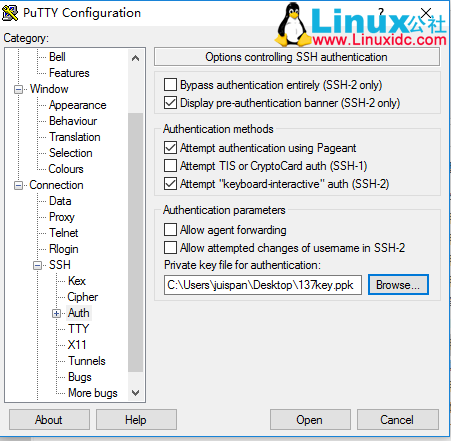Open the TTY category
Image resolution: width=451 pixels, height=441 pixels.
(x=78, y=329)
